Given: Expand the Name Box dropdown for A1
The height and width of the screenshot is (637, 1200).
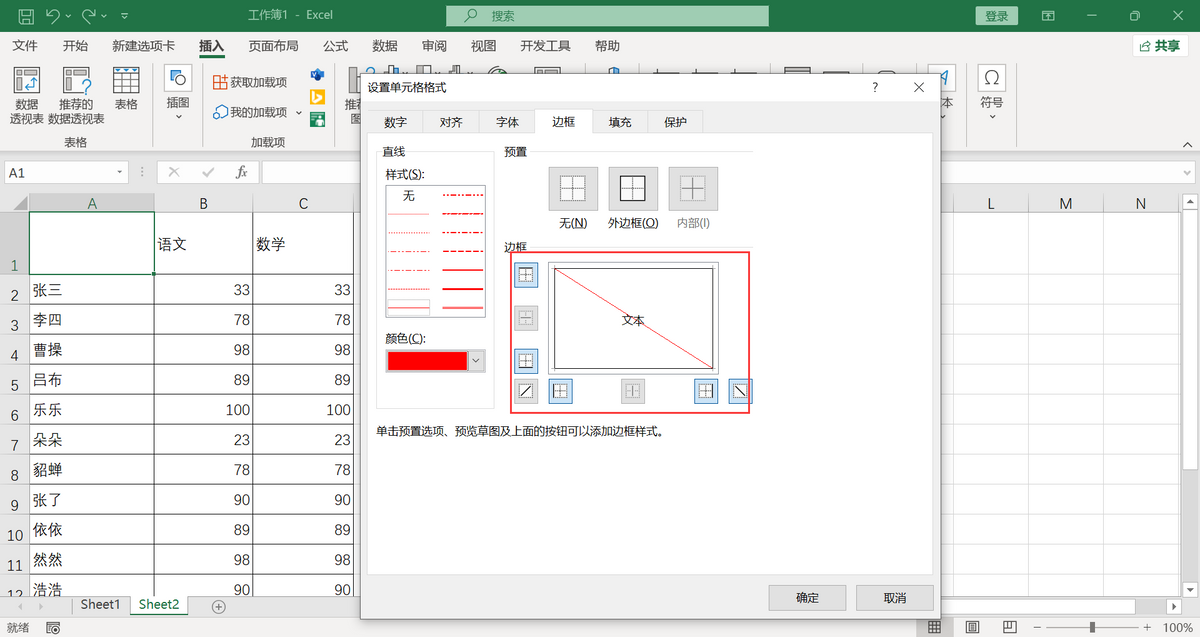Looking at the screenshot, I should 120,172.
